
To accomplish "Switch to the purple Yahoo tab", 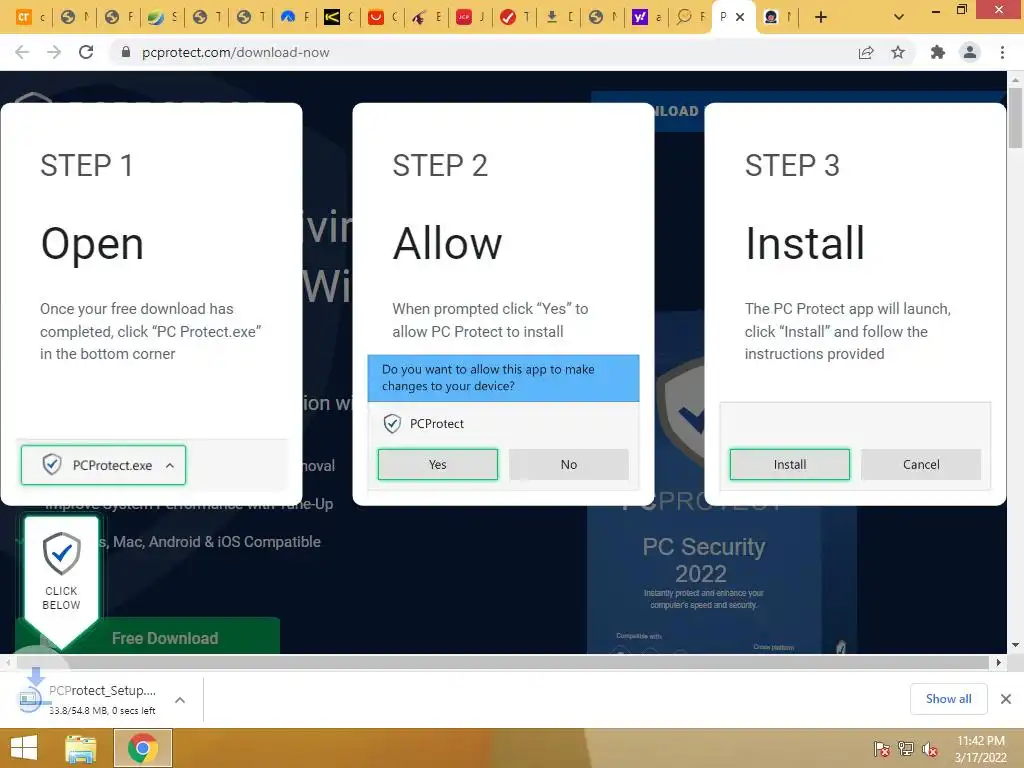I will click(x=640, y=17).
